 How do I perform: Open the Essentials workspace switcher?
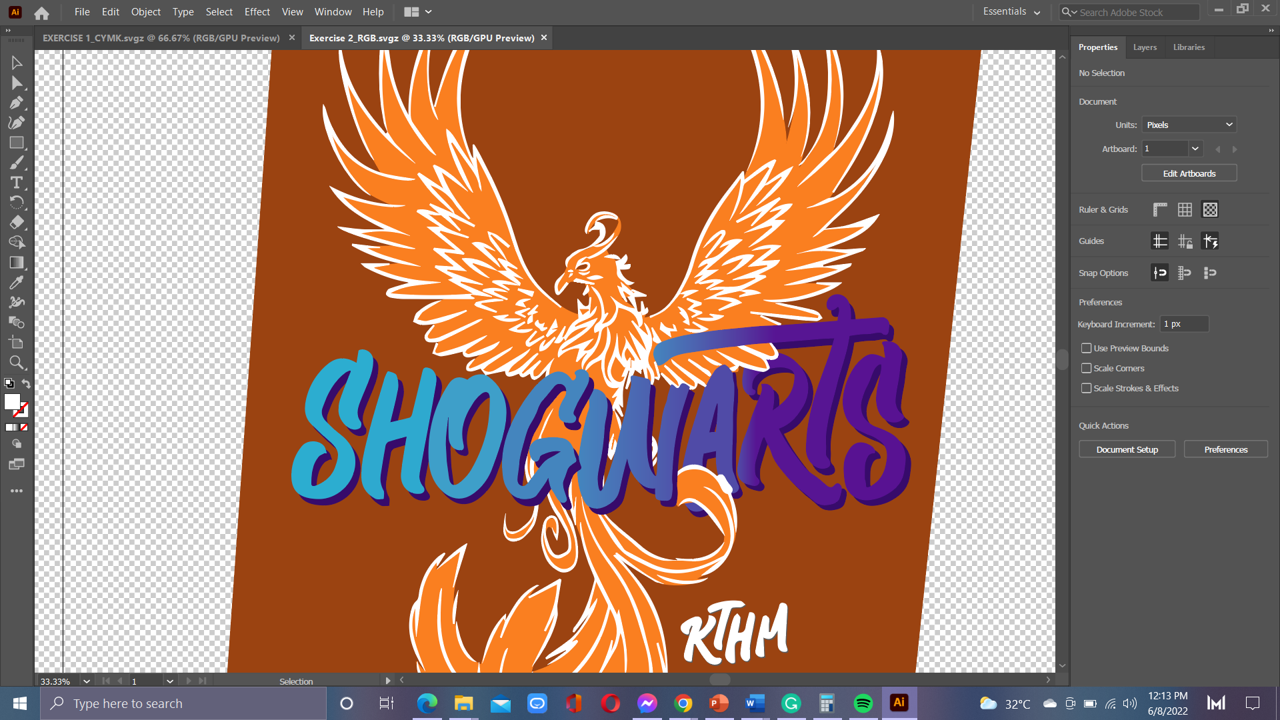click(1011, 12)
